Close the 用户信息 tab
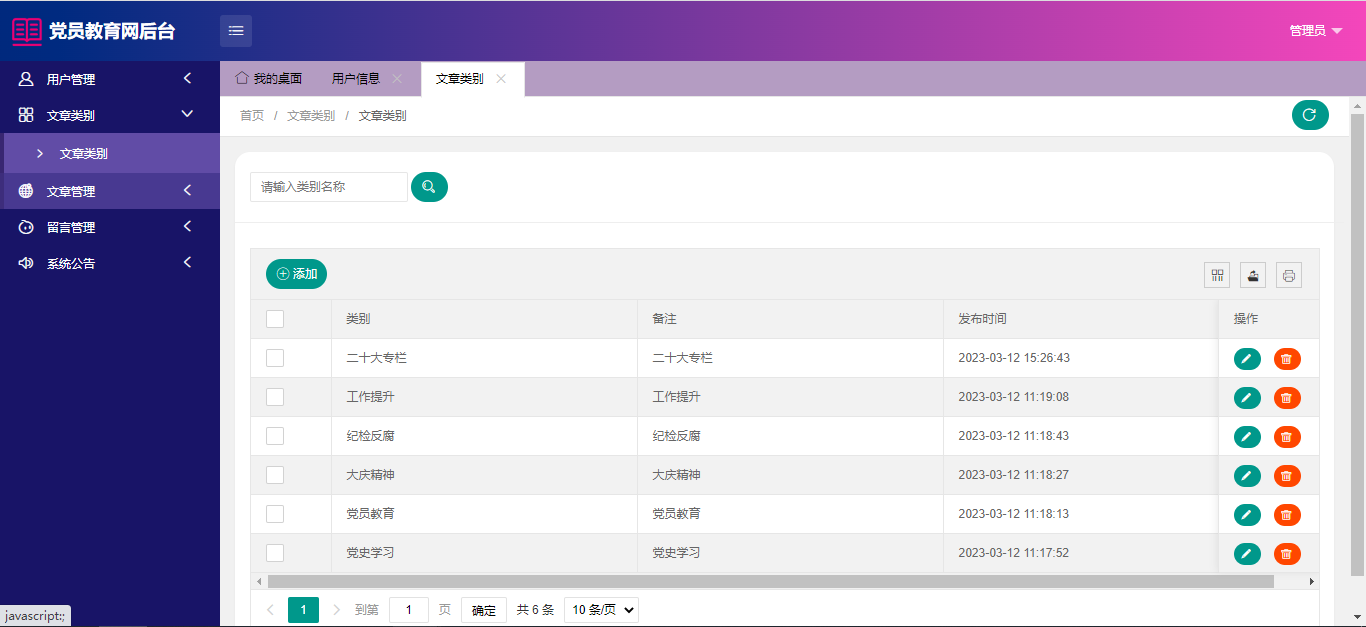 (x=397, y=79)
